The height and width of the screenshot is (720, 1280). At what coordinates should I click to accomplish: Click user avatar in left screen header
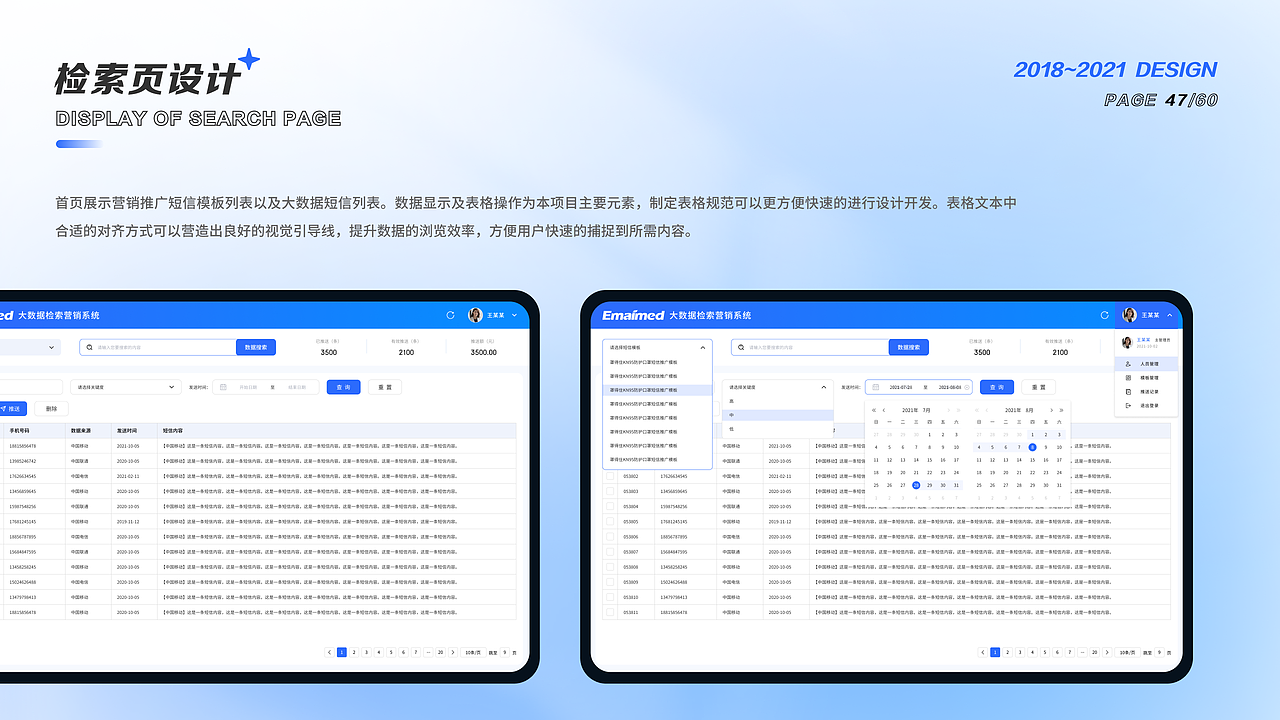tap(476, 315)
